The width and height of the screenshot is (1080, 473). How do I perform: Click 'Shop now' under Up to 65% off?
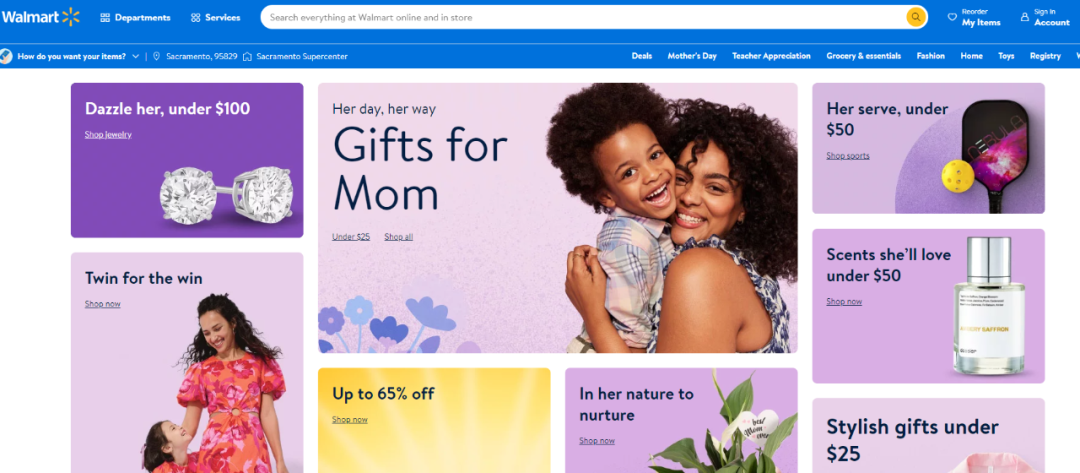pos(350,420)
